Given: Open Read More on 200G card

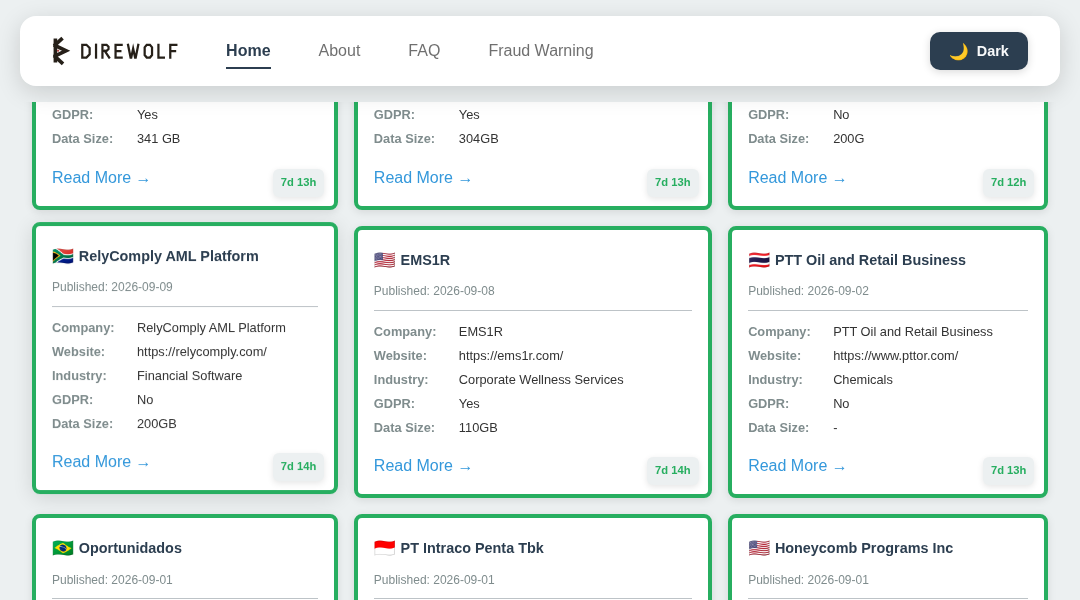Looking at the screenshot, I should pyautogui.click(x=798, y=178).
